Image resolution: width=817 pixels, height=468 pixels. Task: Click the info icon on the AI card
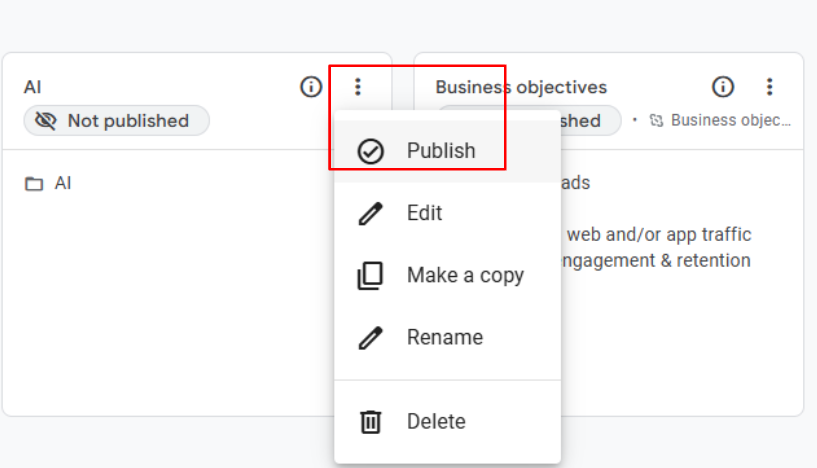tap(311, 87)
